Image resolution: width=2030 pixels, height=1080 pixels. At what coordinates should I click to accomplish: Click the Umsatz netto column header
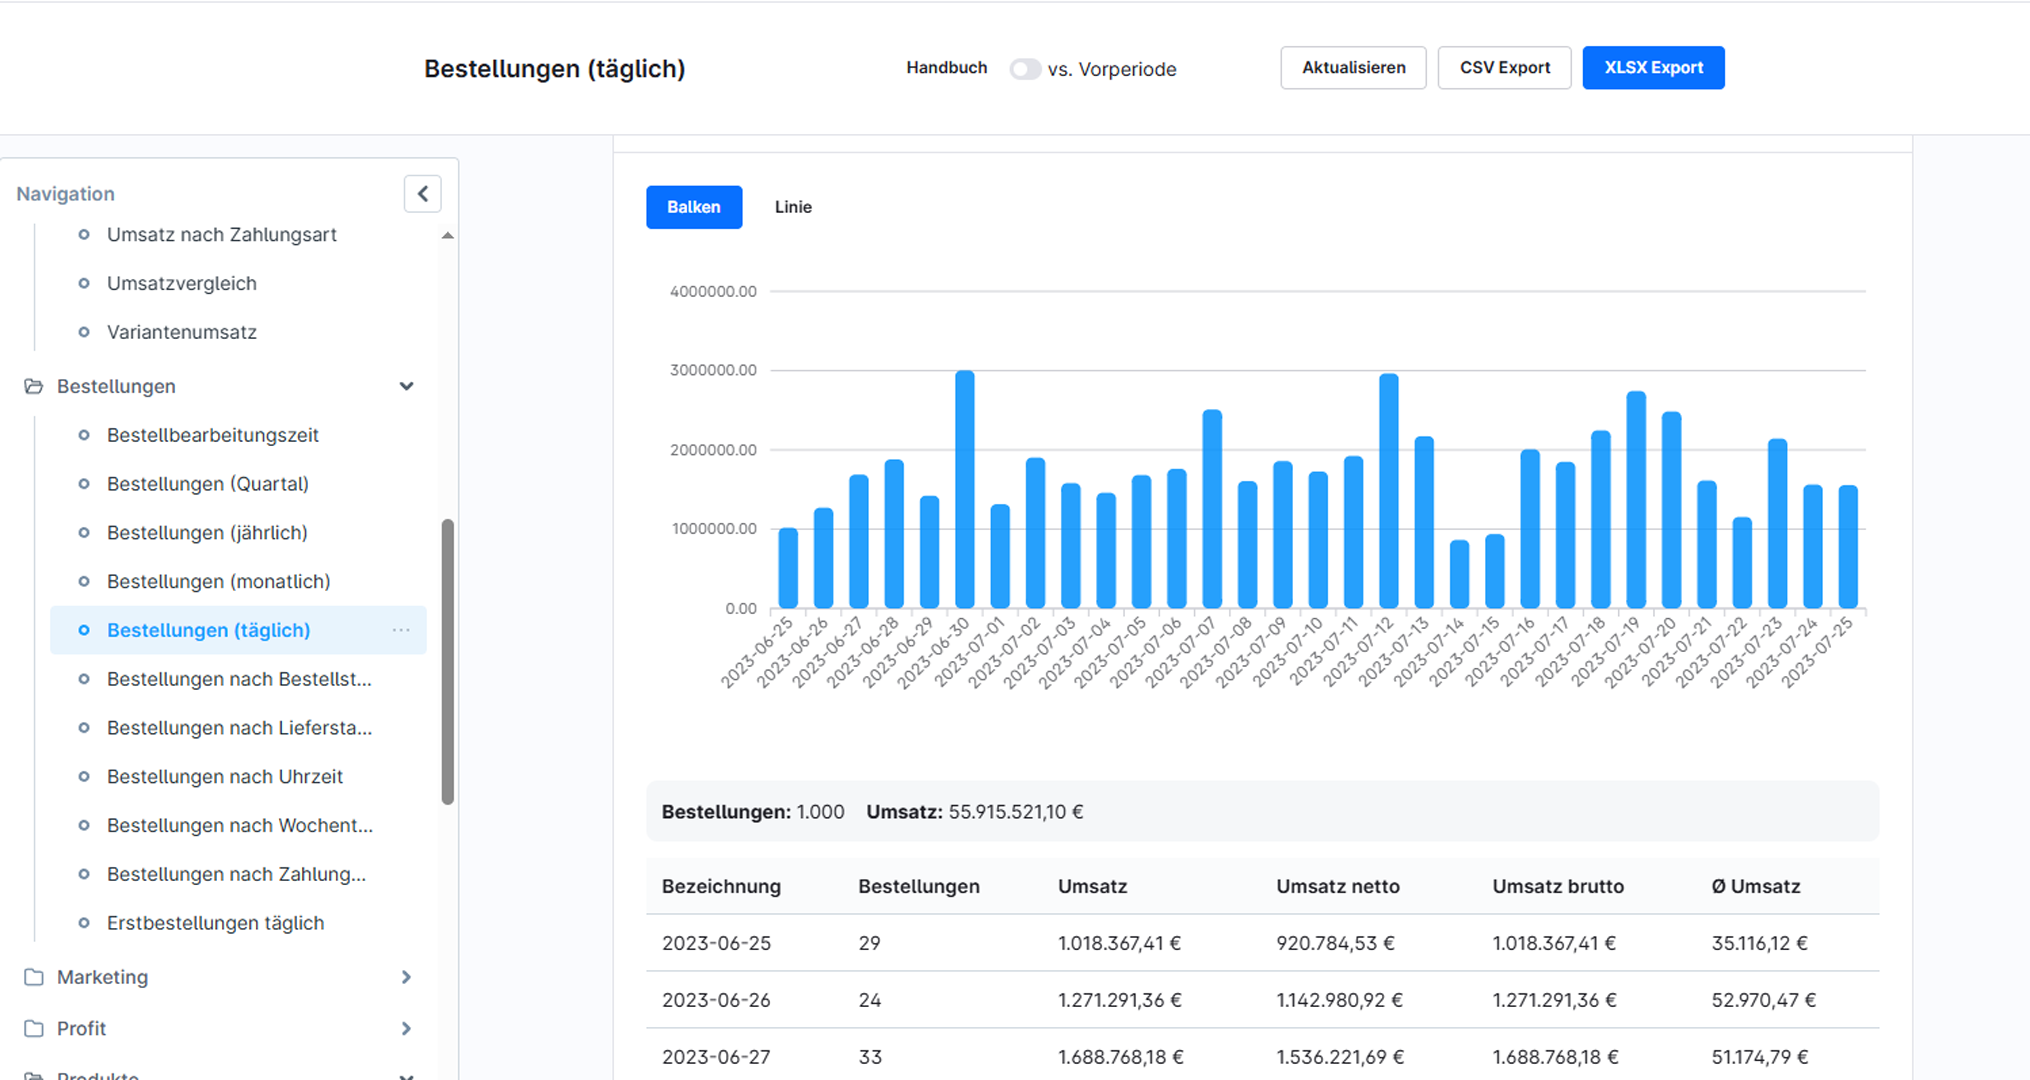(1337, 886)
